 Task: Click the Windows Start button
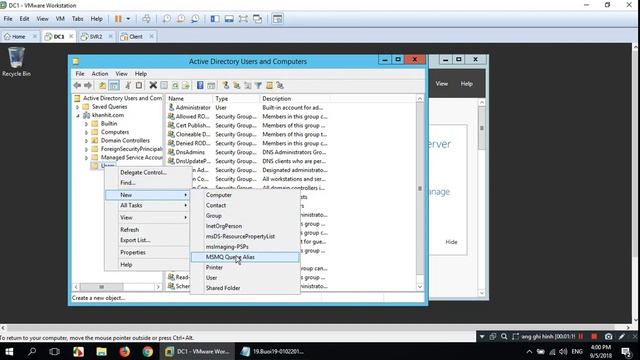9,351
